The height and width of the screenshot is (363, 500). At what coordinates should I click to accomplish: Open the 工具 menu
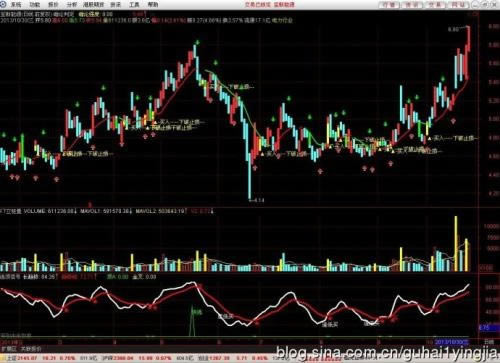tap(134, 4)
